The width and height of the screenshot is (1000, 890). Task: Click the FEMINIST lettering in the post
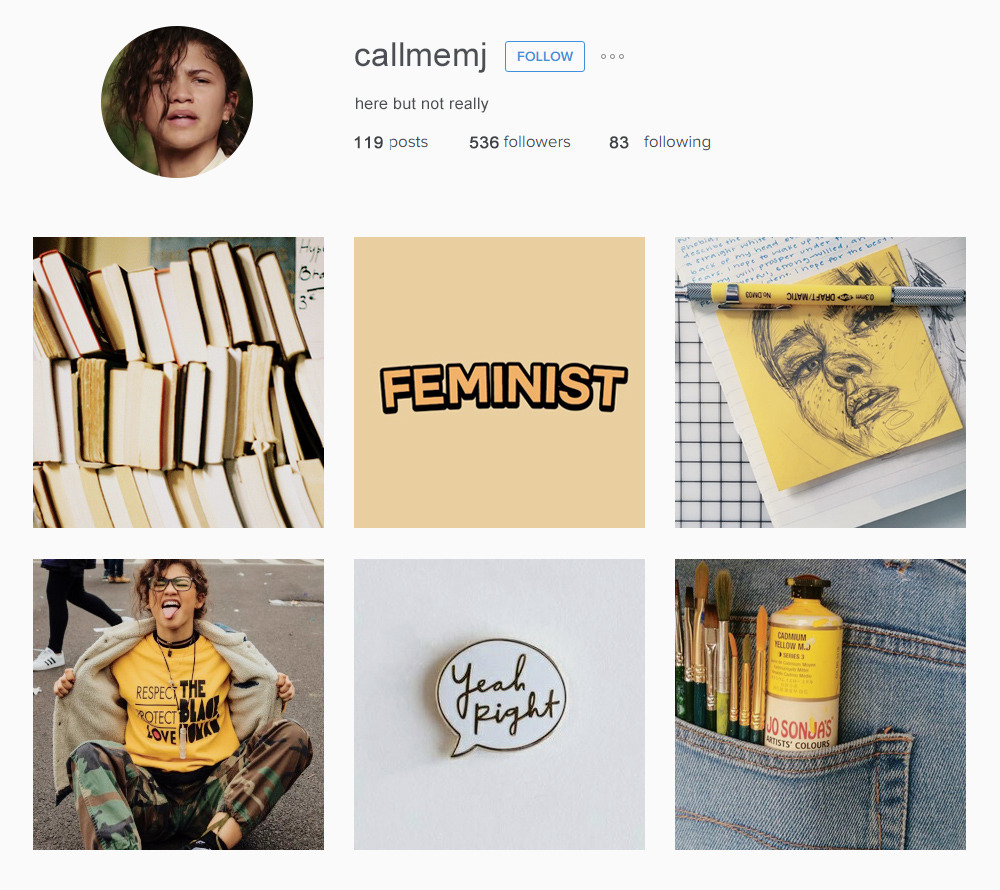504,388
